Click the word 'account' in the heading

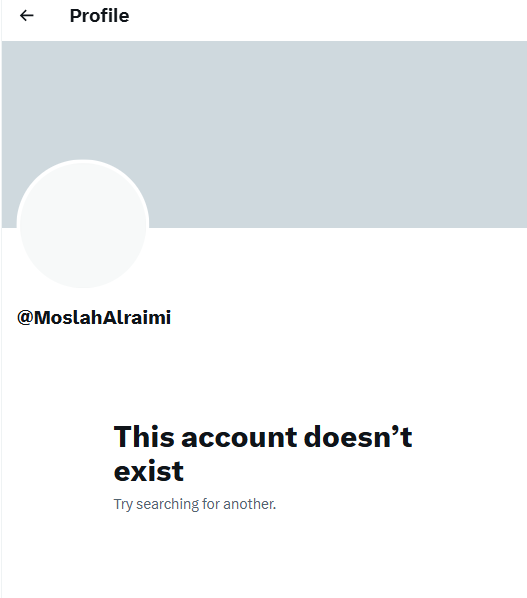(239, 437)
